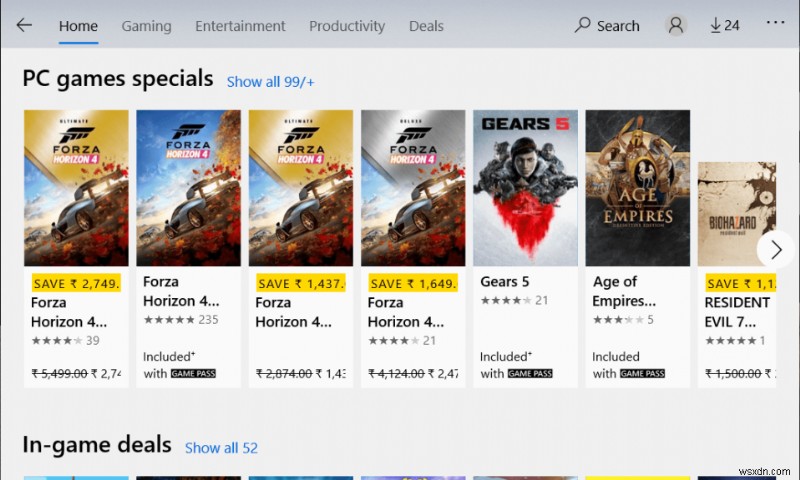The height and width of the screenshot is (480, 800).
Task: Select the Productivity tab
Action: click(347, 26)
